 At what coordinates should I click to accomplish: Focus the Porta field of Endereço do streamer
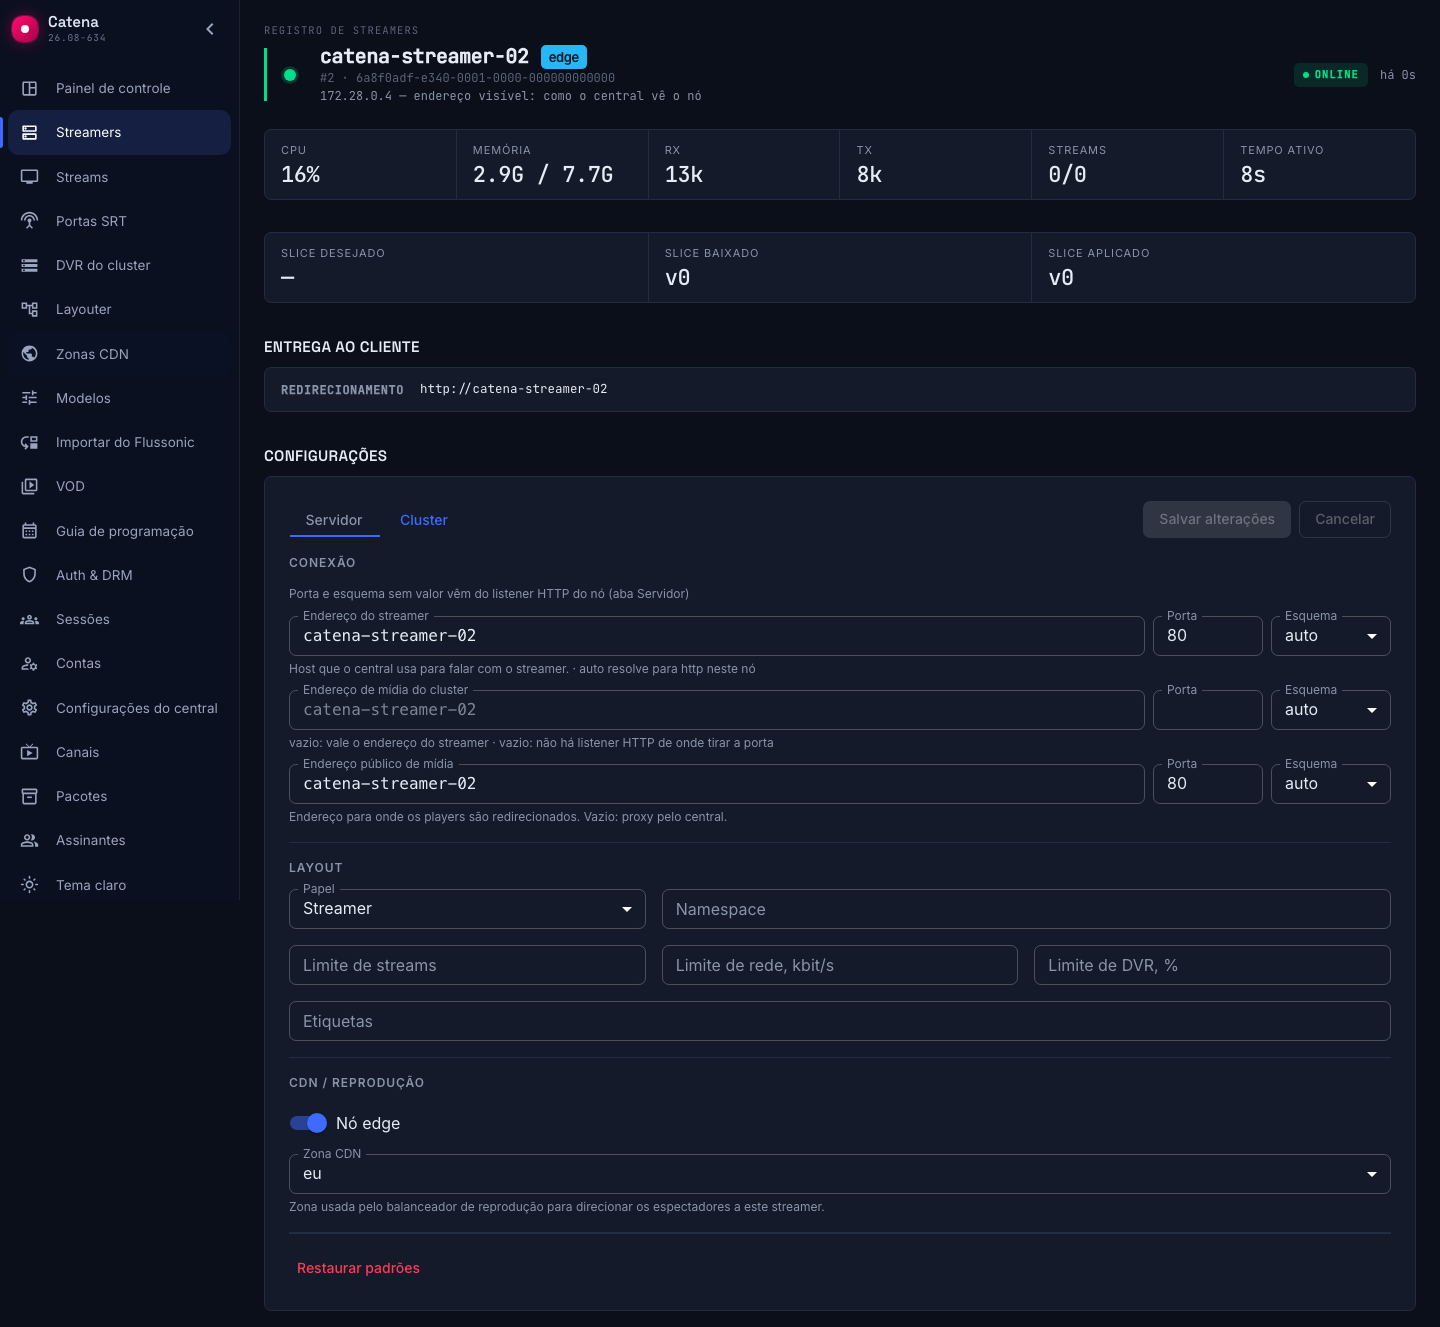click(1208, 636)
